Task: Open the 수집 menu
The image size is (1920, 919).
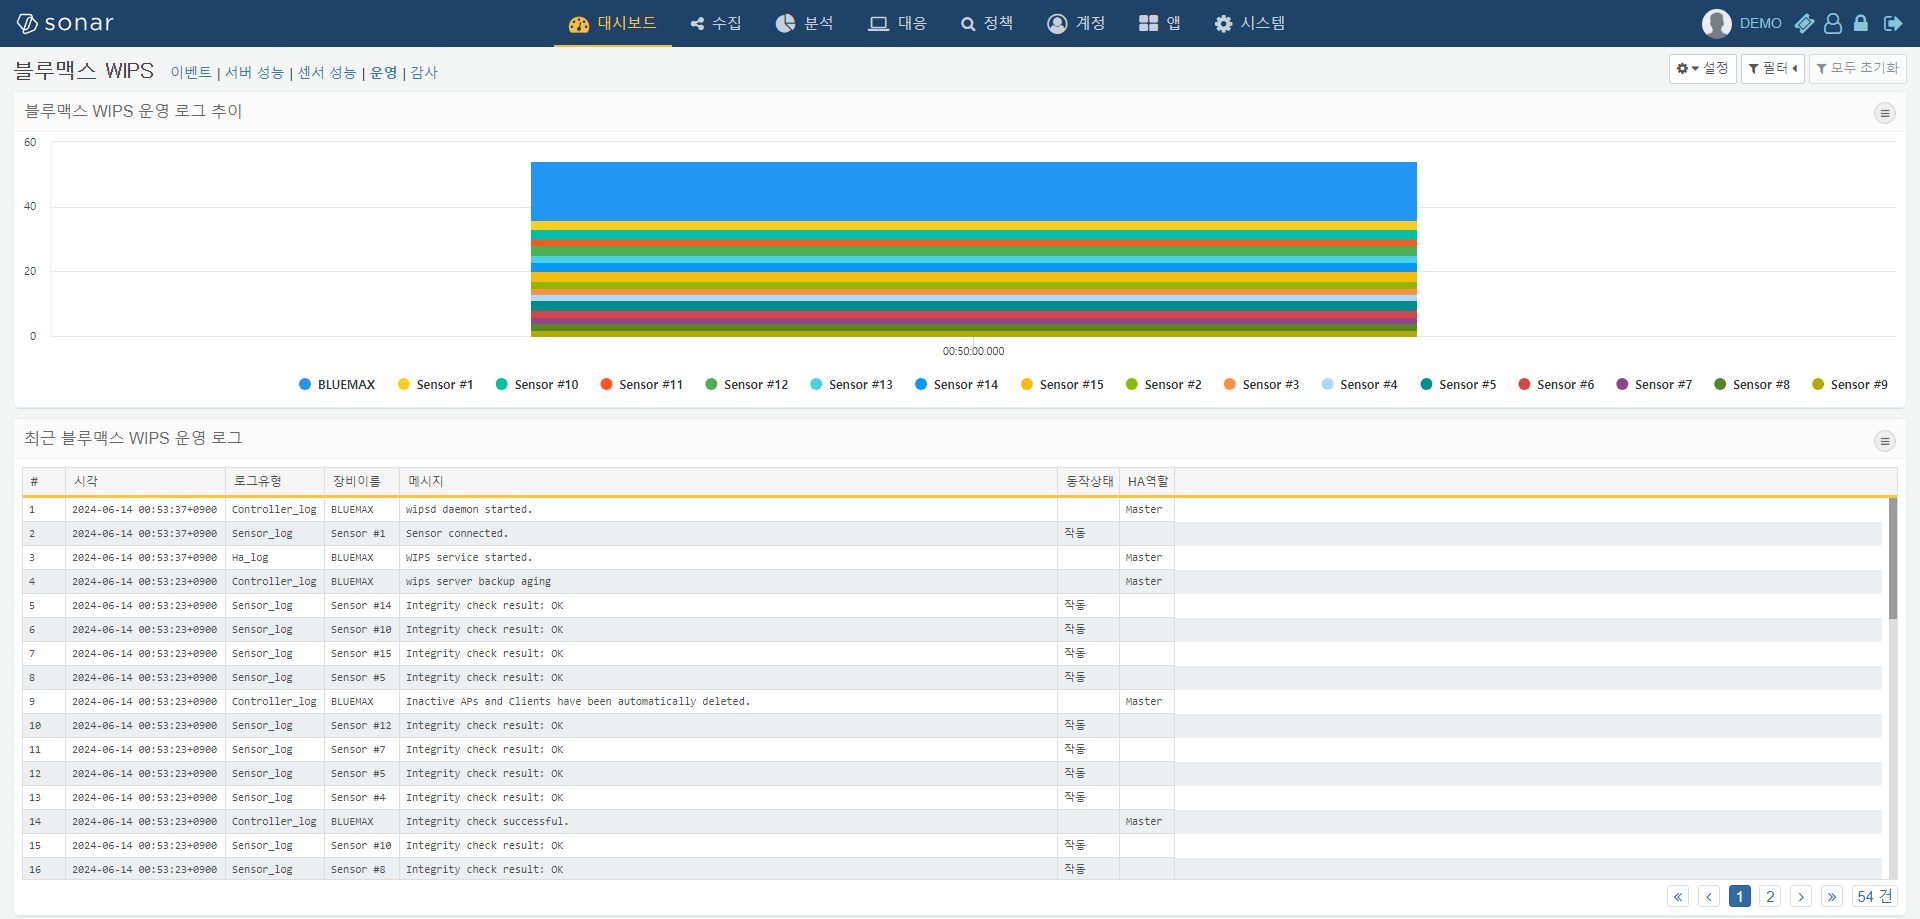Action: tap(716, 23)
